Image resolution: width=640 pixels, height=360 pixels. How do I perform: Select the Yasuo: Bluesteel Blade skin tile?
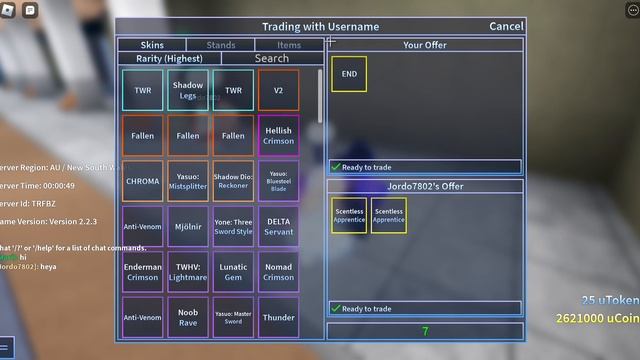coord(278,181)
